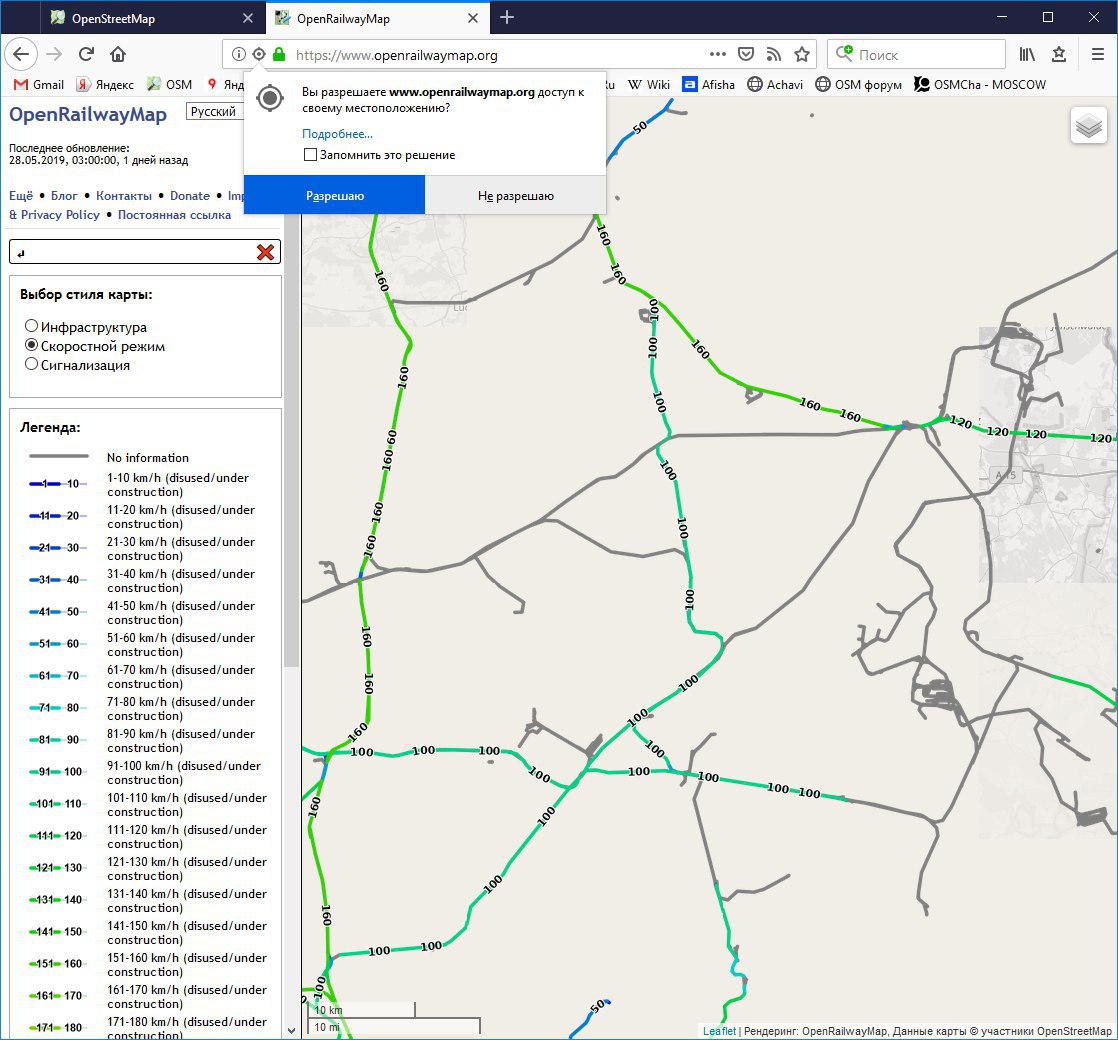Go back with the browser back arrow
Viewport: 1118px width, 1040px height.
tap(21, 54)
